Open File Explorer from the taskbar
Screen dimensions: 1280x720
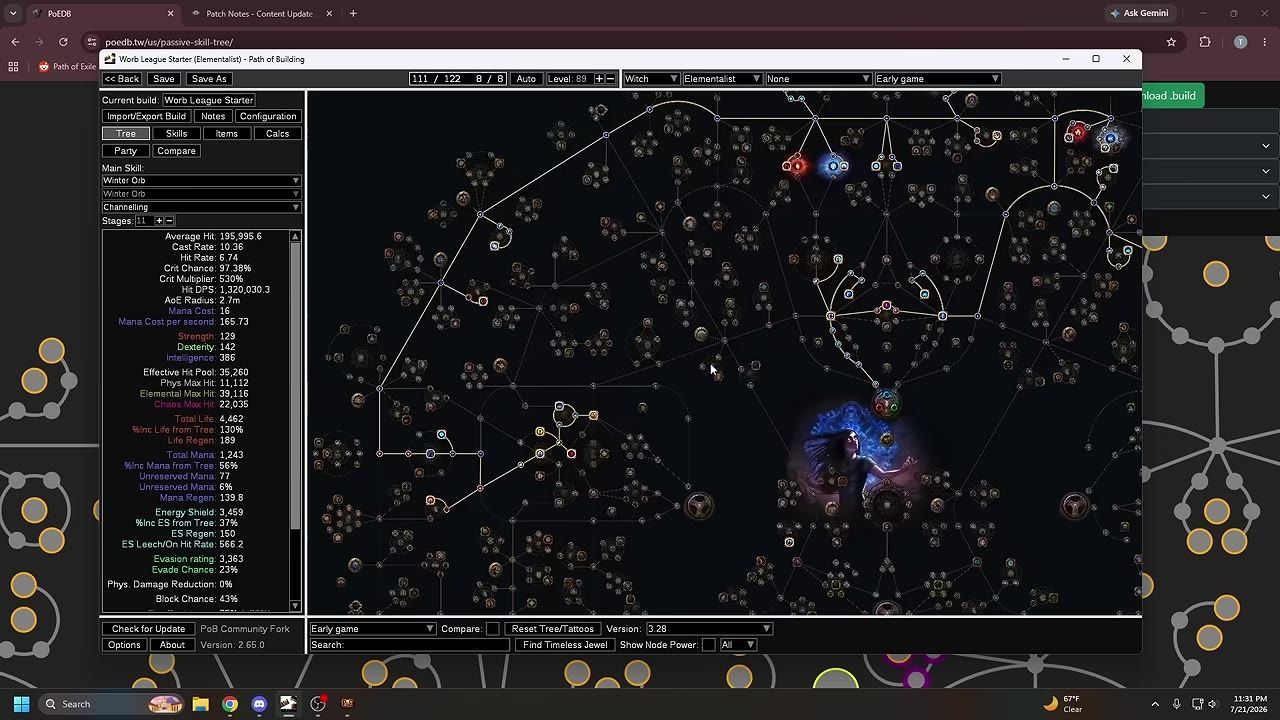pos(200,704)
